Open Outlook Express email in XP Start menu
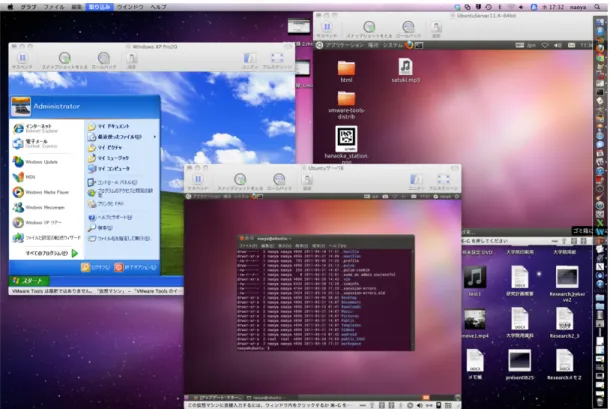610x409 pixels. (36, 144)
